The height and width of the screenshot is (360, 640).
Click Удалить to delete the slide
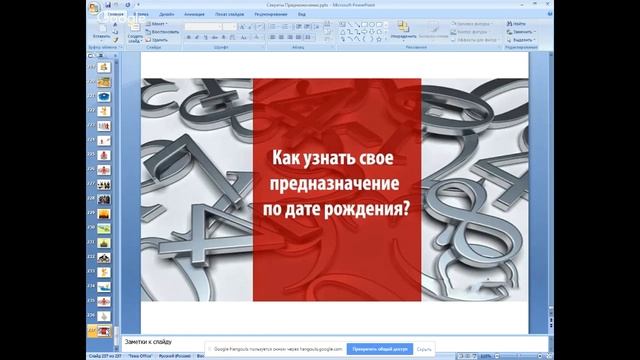click(x=157, y=40)
